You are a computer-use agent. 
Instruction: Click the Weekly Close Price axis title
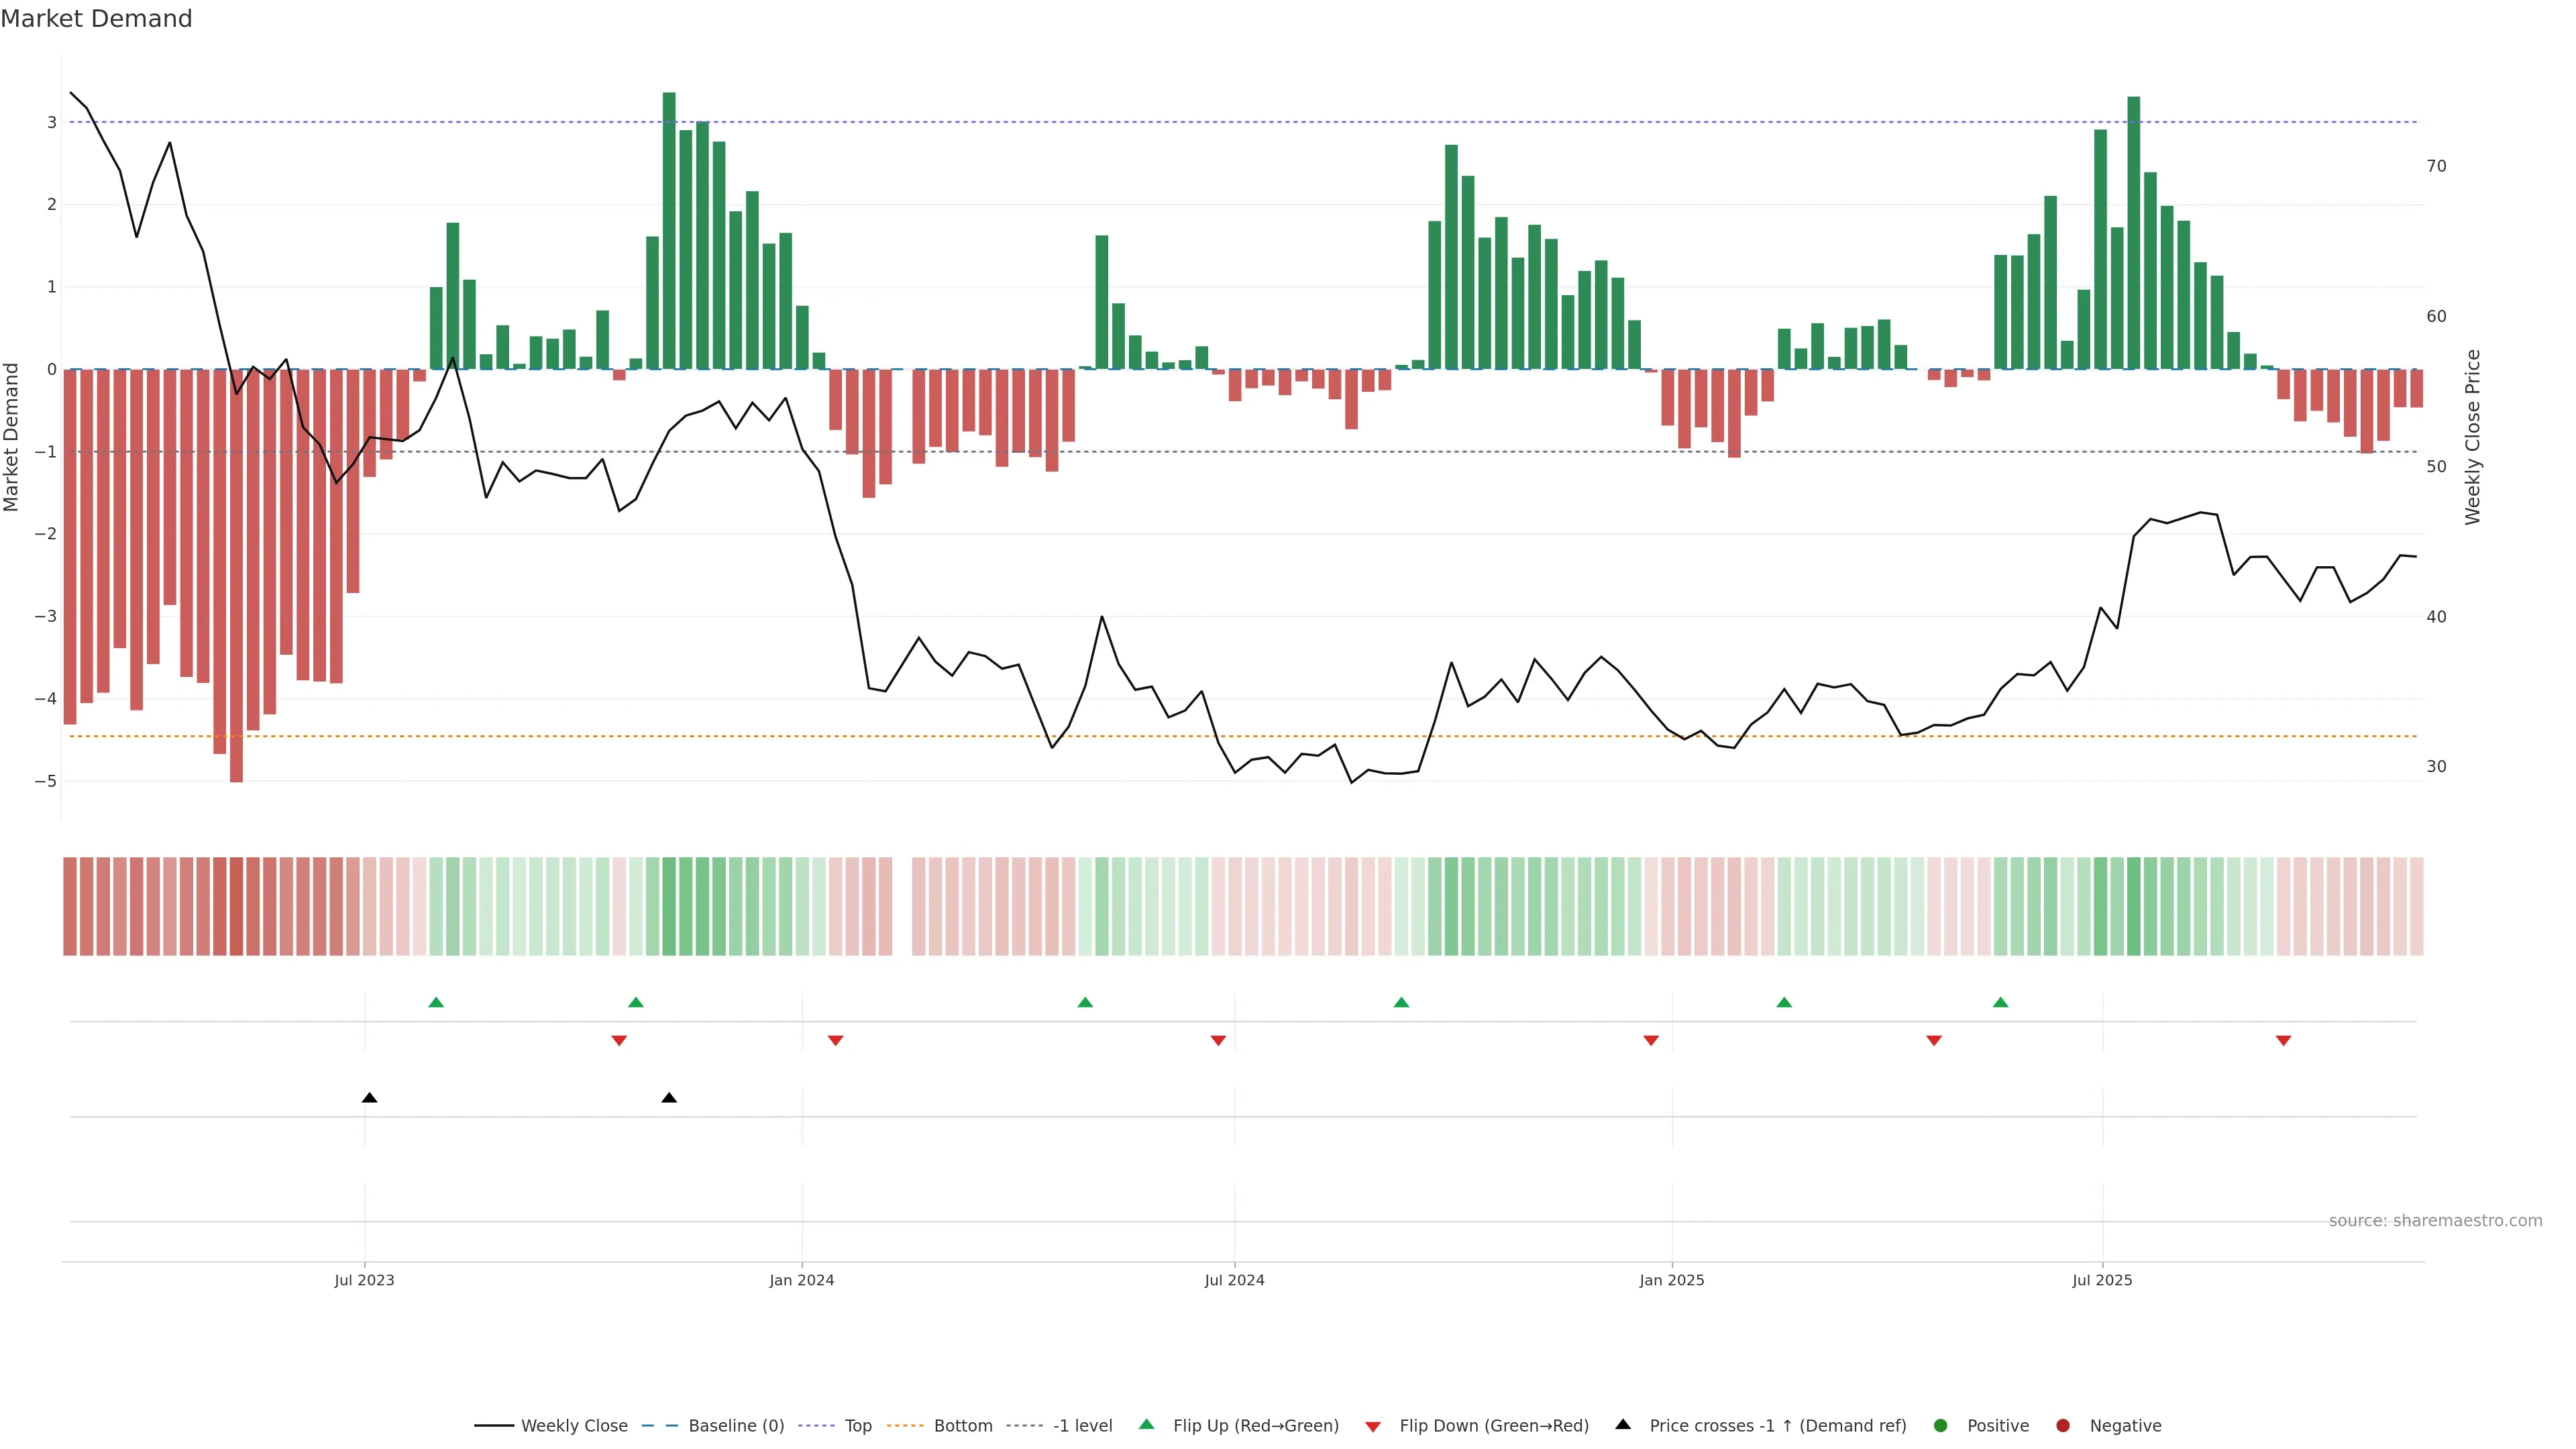point(2472,437)
